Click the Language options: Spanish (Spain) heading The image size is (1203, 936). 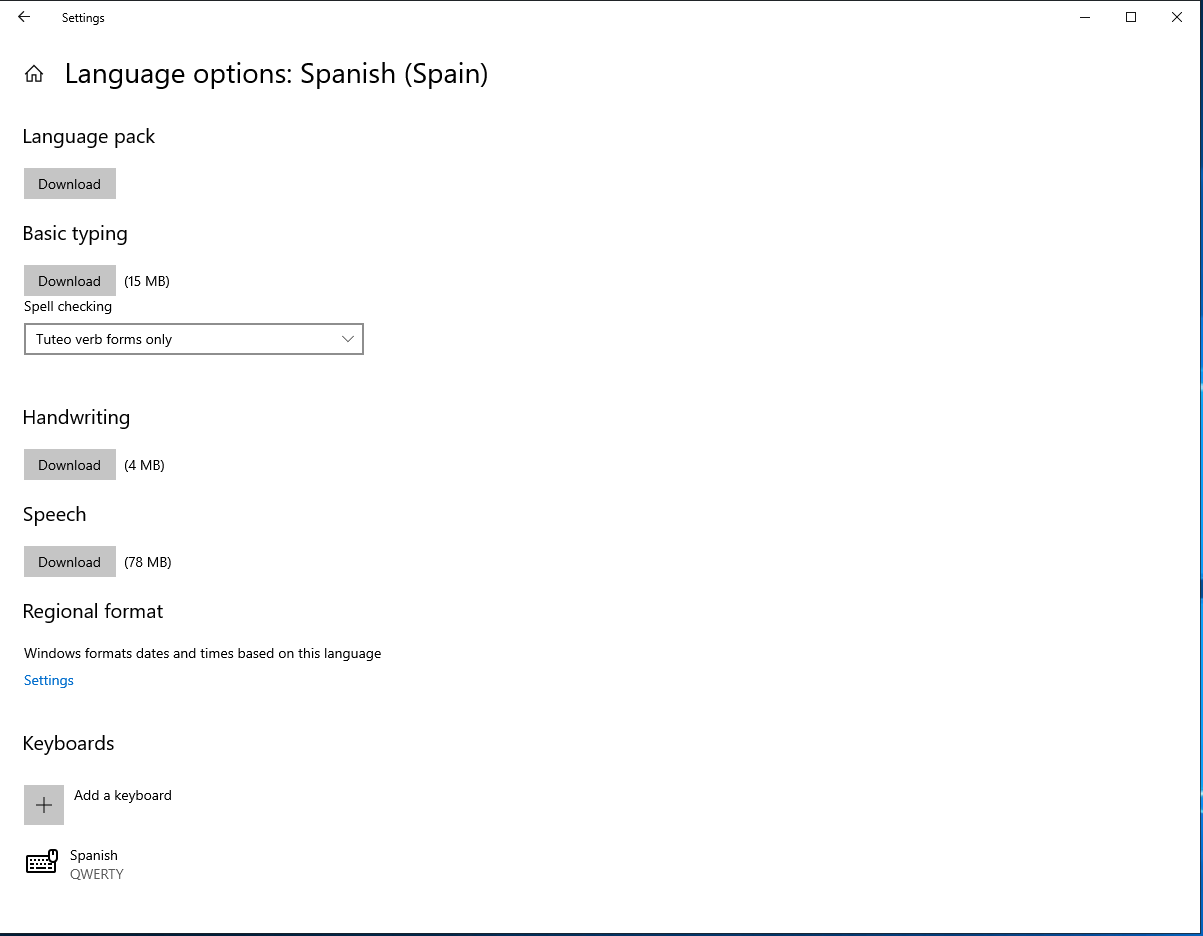pos(276,73)
